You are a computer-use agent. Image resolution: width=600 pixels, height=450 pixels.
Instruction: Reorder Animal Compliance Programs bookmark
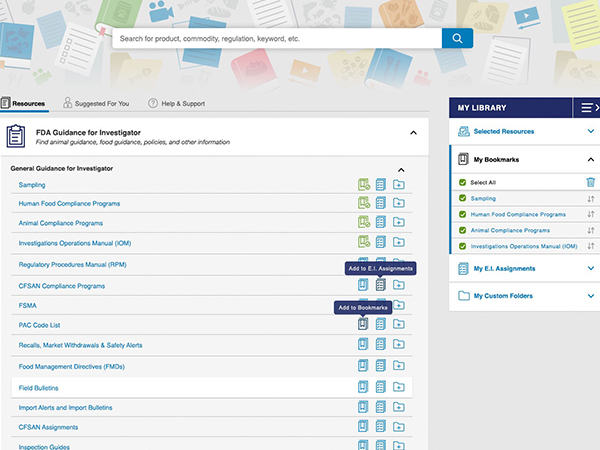click(590, 230)
